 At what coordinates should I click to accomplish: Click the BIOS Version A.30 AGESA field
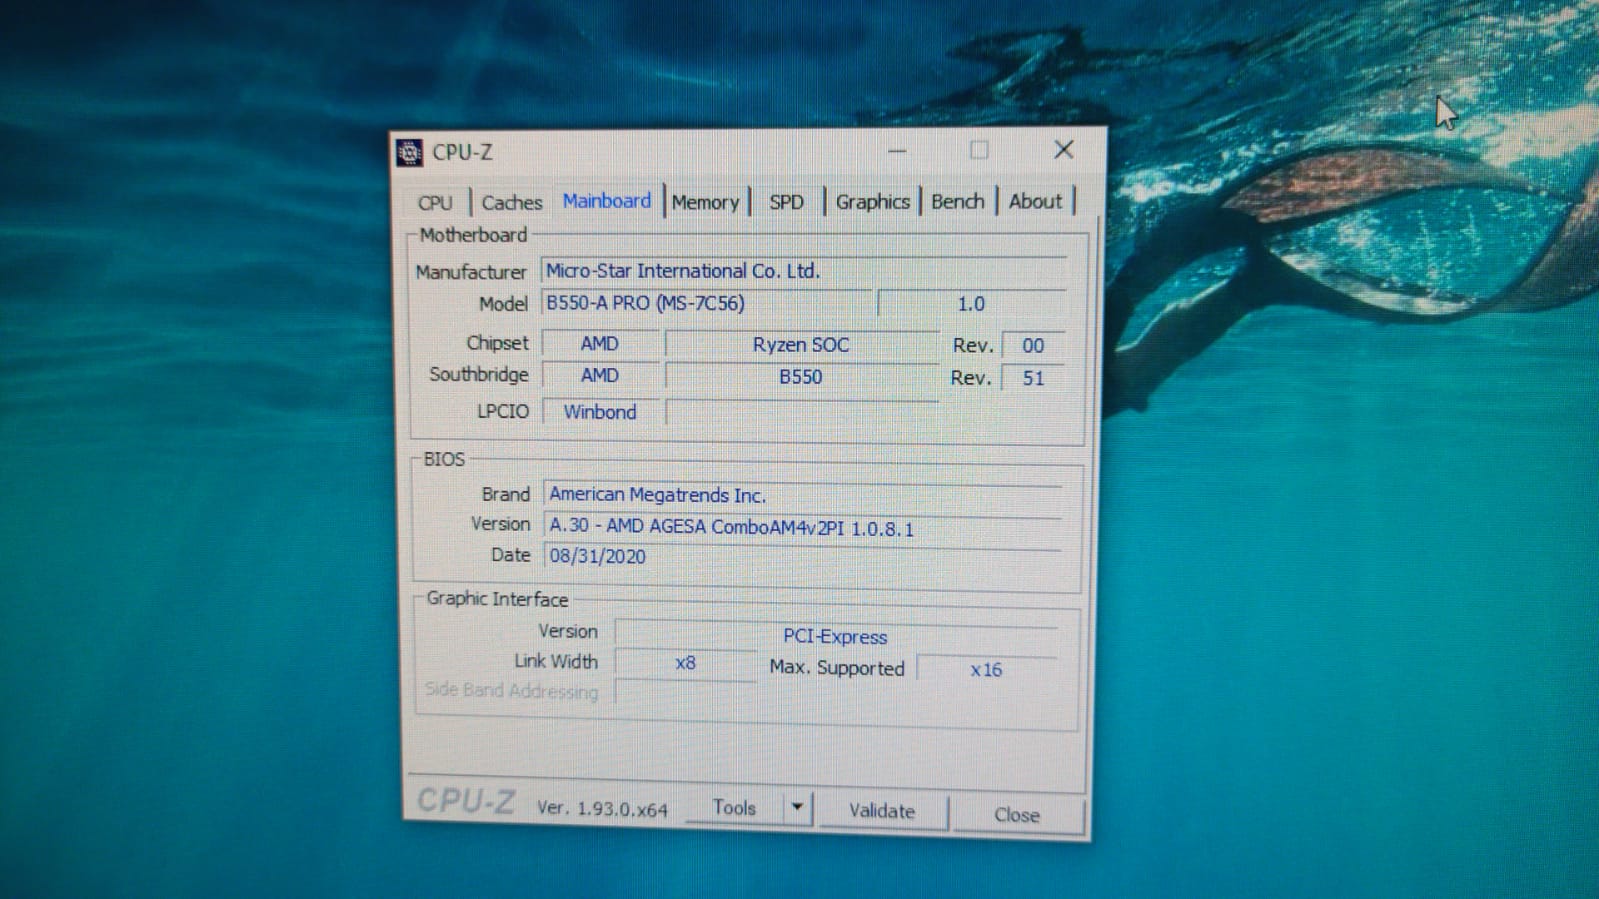point(802,526)
